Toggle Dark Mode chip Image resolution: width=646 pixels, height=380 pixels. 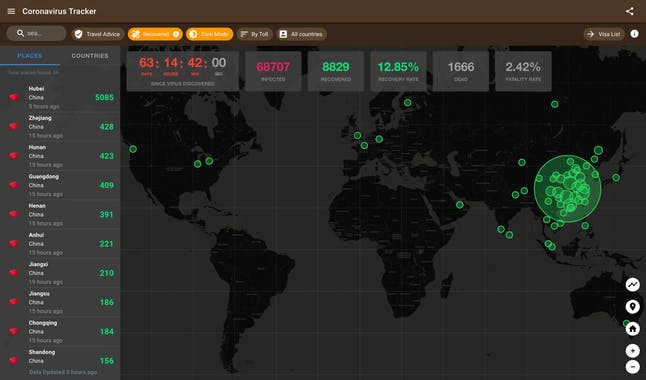(x=209, y=34)
